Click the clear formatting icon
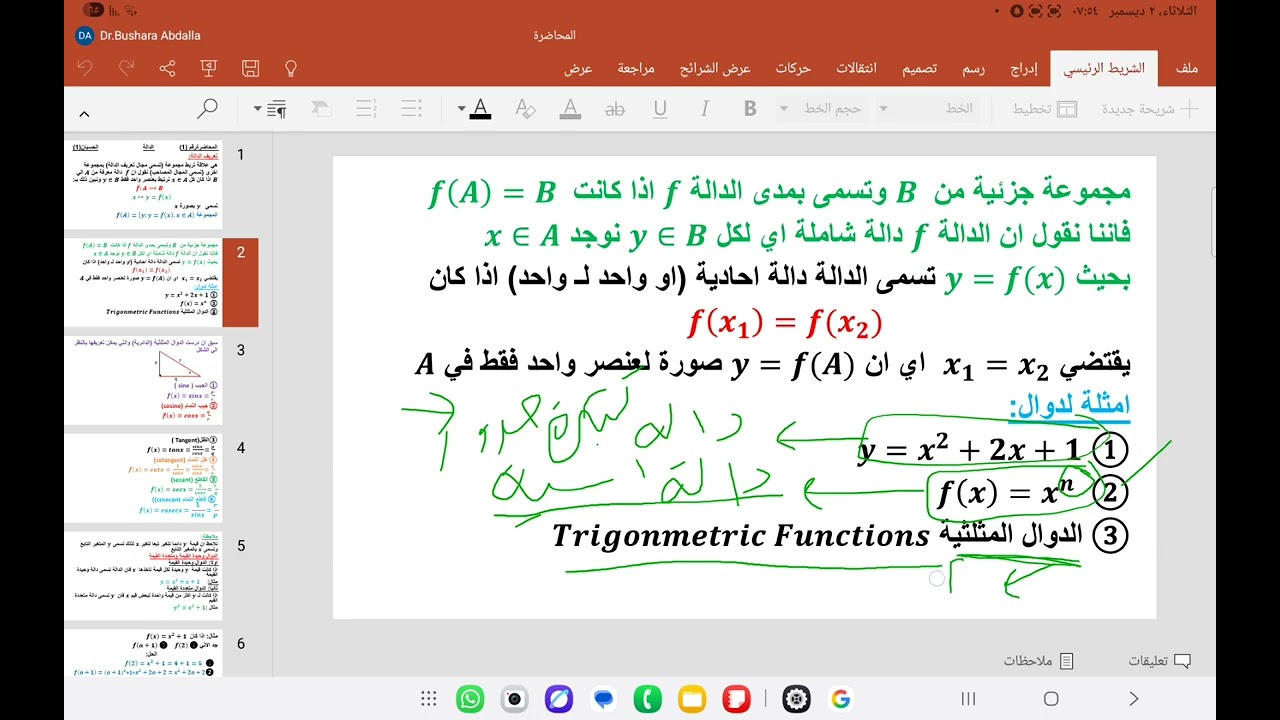 point(525,108)
